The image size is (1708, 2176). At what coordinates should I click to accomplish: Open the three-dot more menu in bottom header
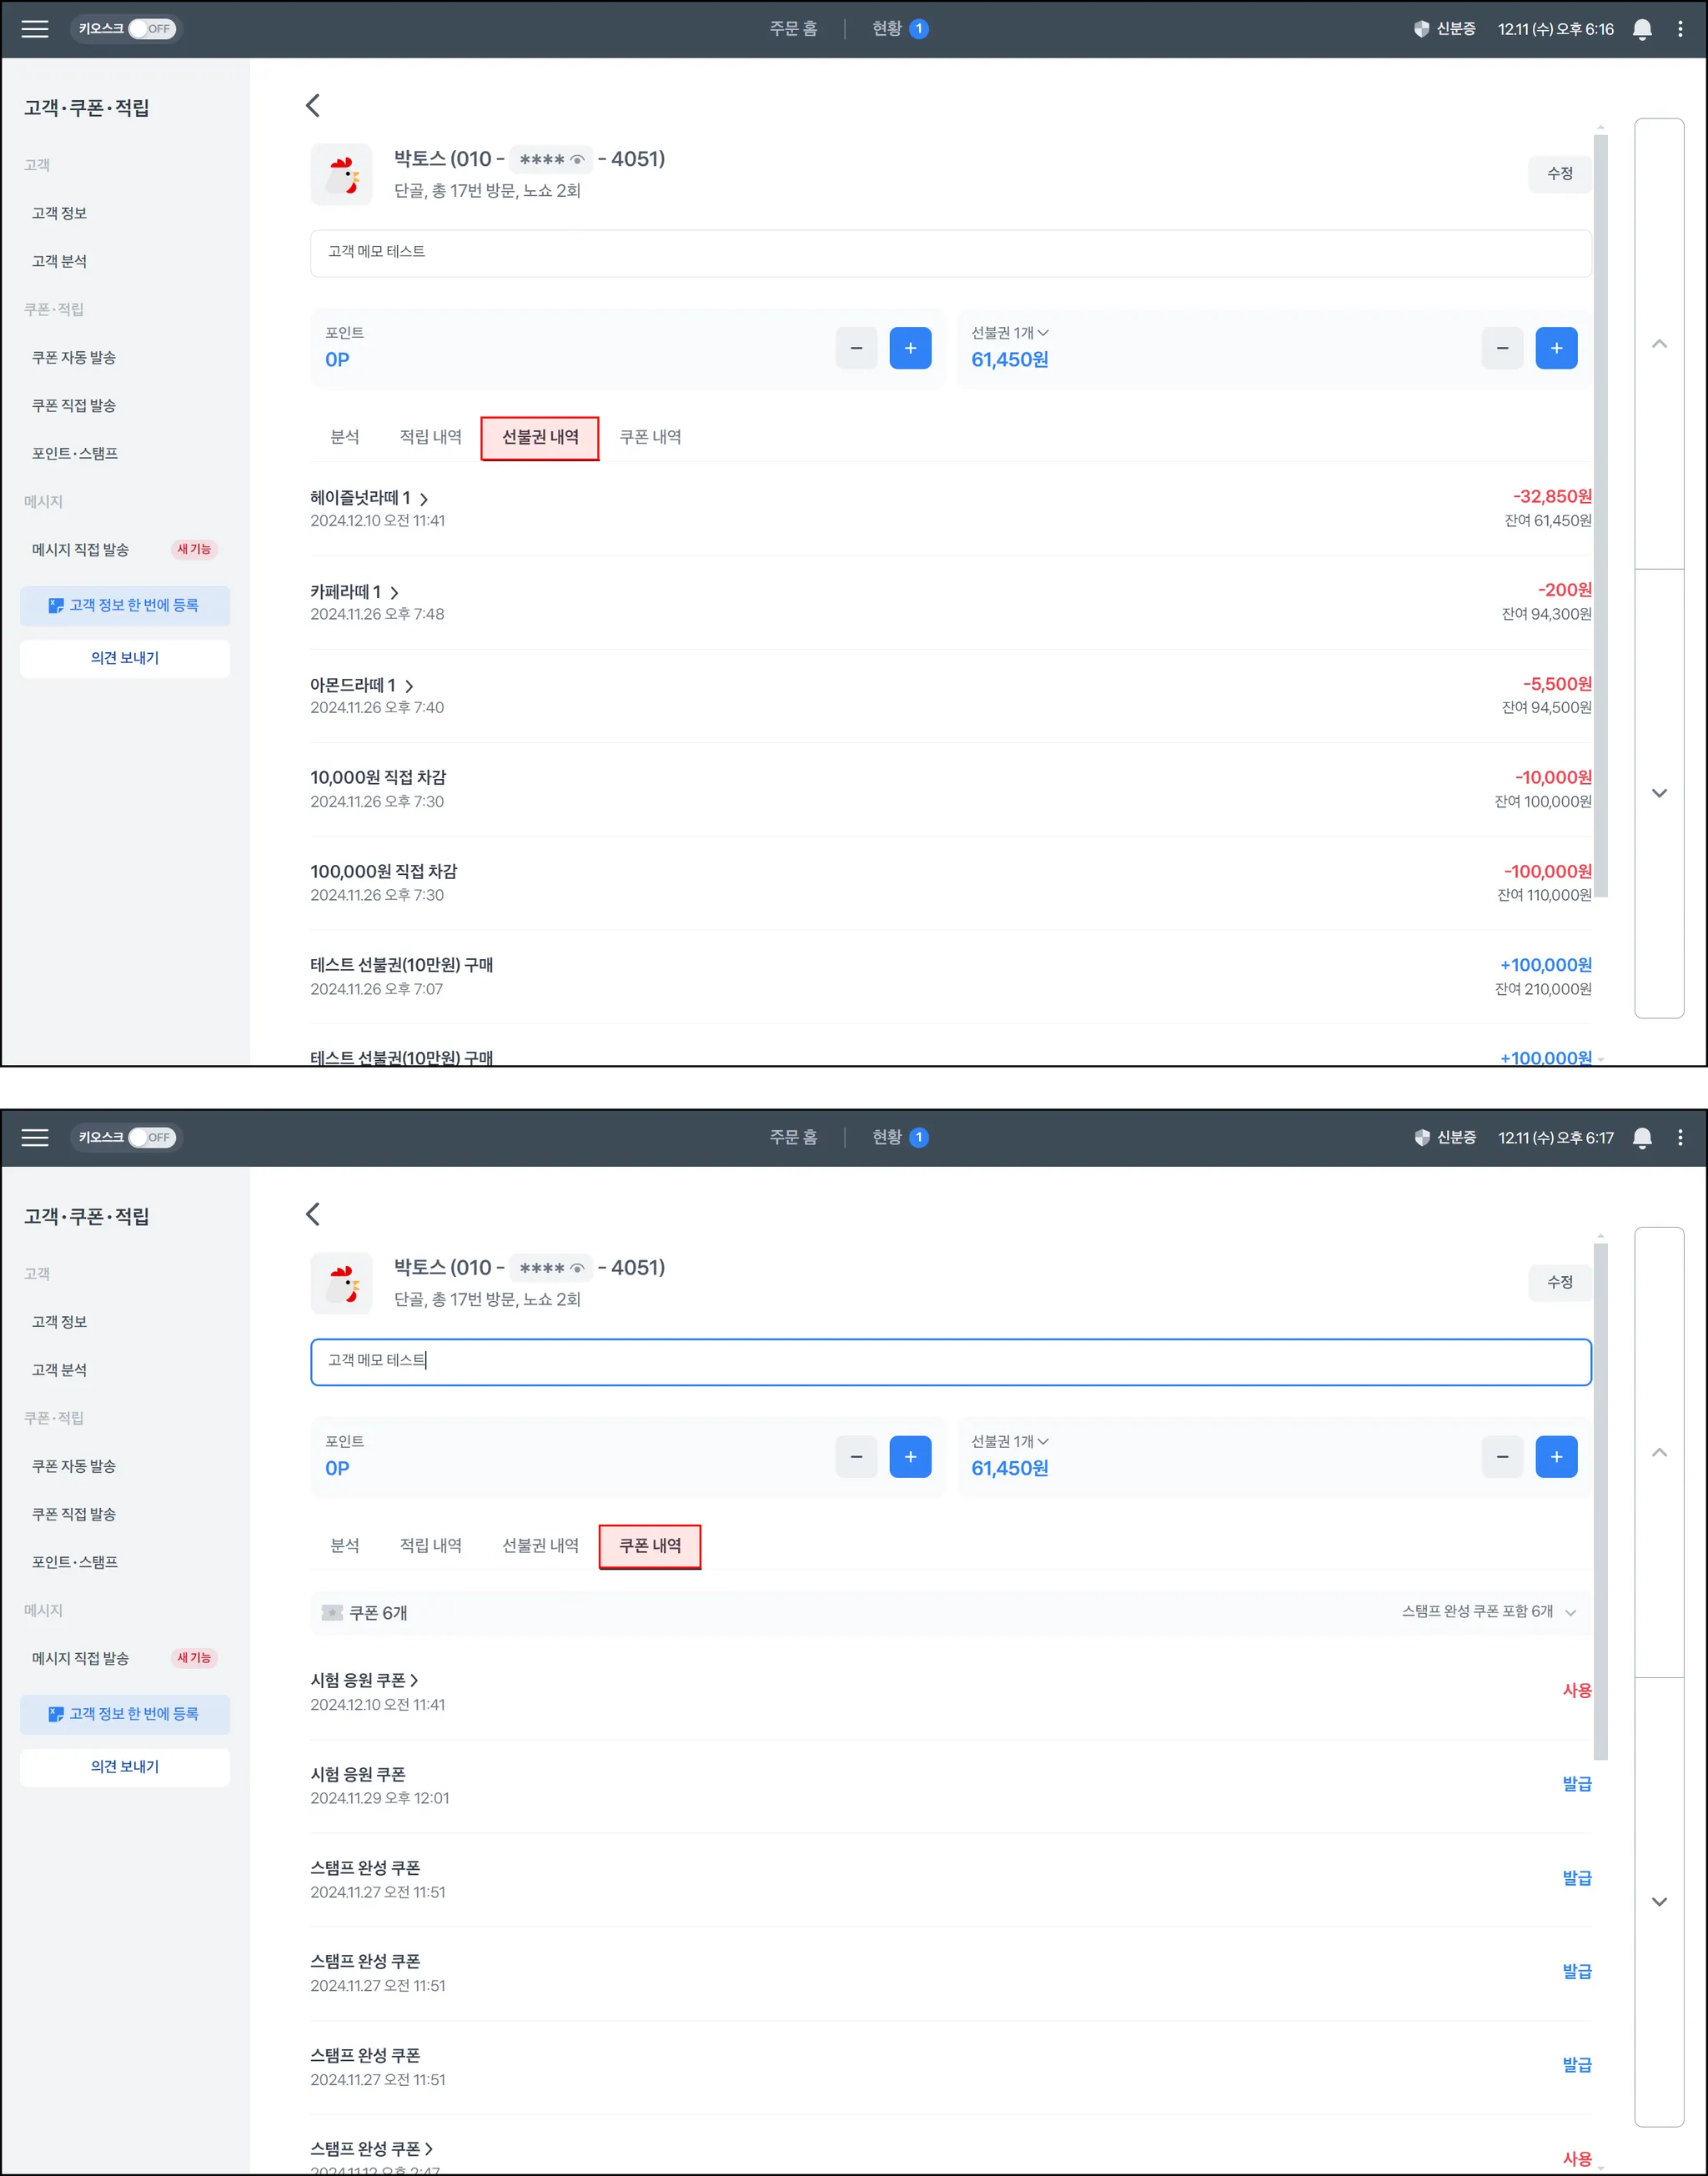pos(1680,1137)
